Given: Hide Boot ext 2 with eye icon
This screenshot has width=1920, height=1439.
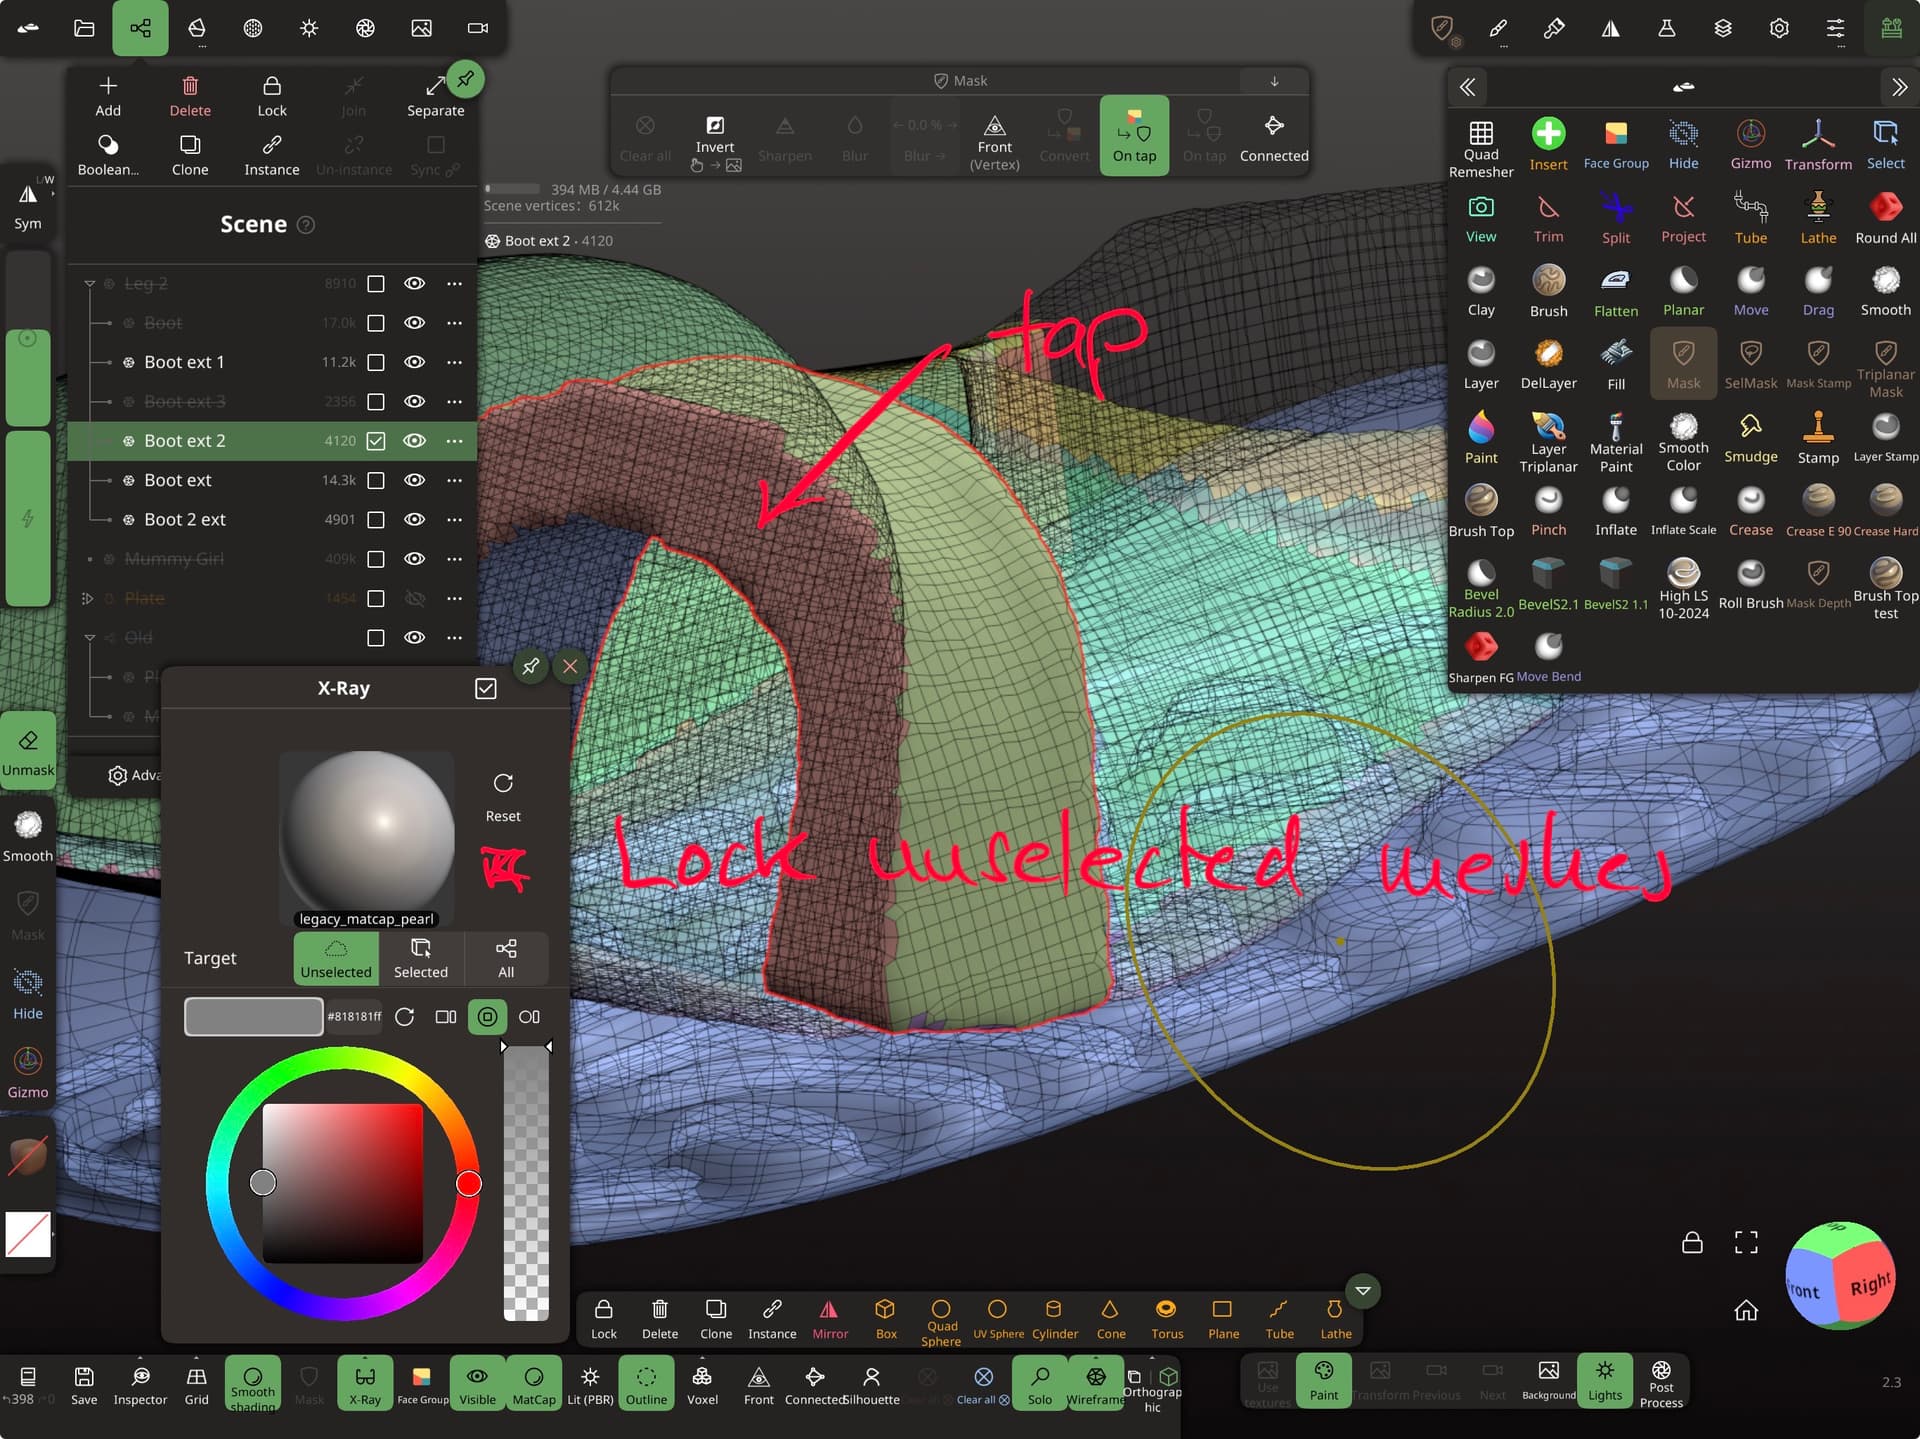Looking at the screenshot, I should tap(414, 441).
